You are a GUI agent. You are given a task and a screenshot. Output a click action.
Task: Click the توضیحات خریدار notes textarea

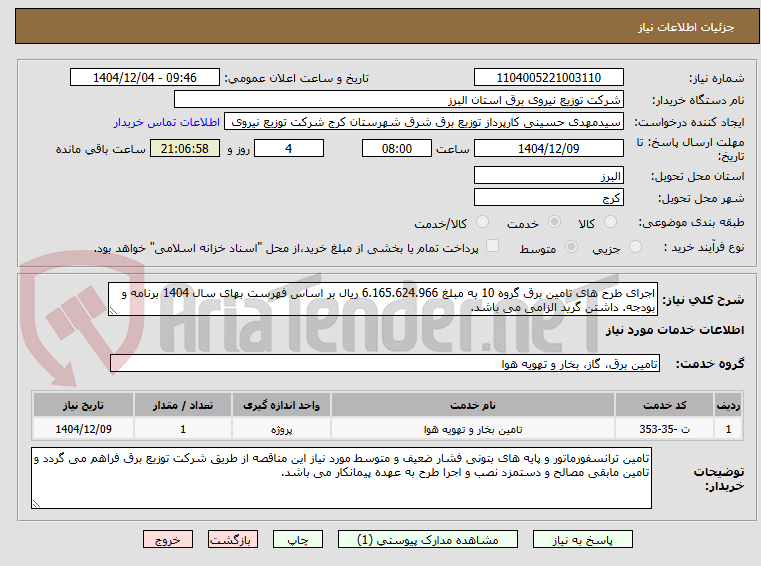tap(341, 478)
